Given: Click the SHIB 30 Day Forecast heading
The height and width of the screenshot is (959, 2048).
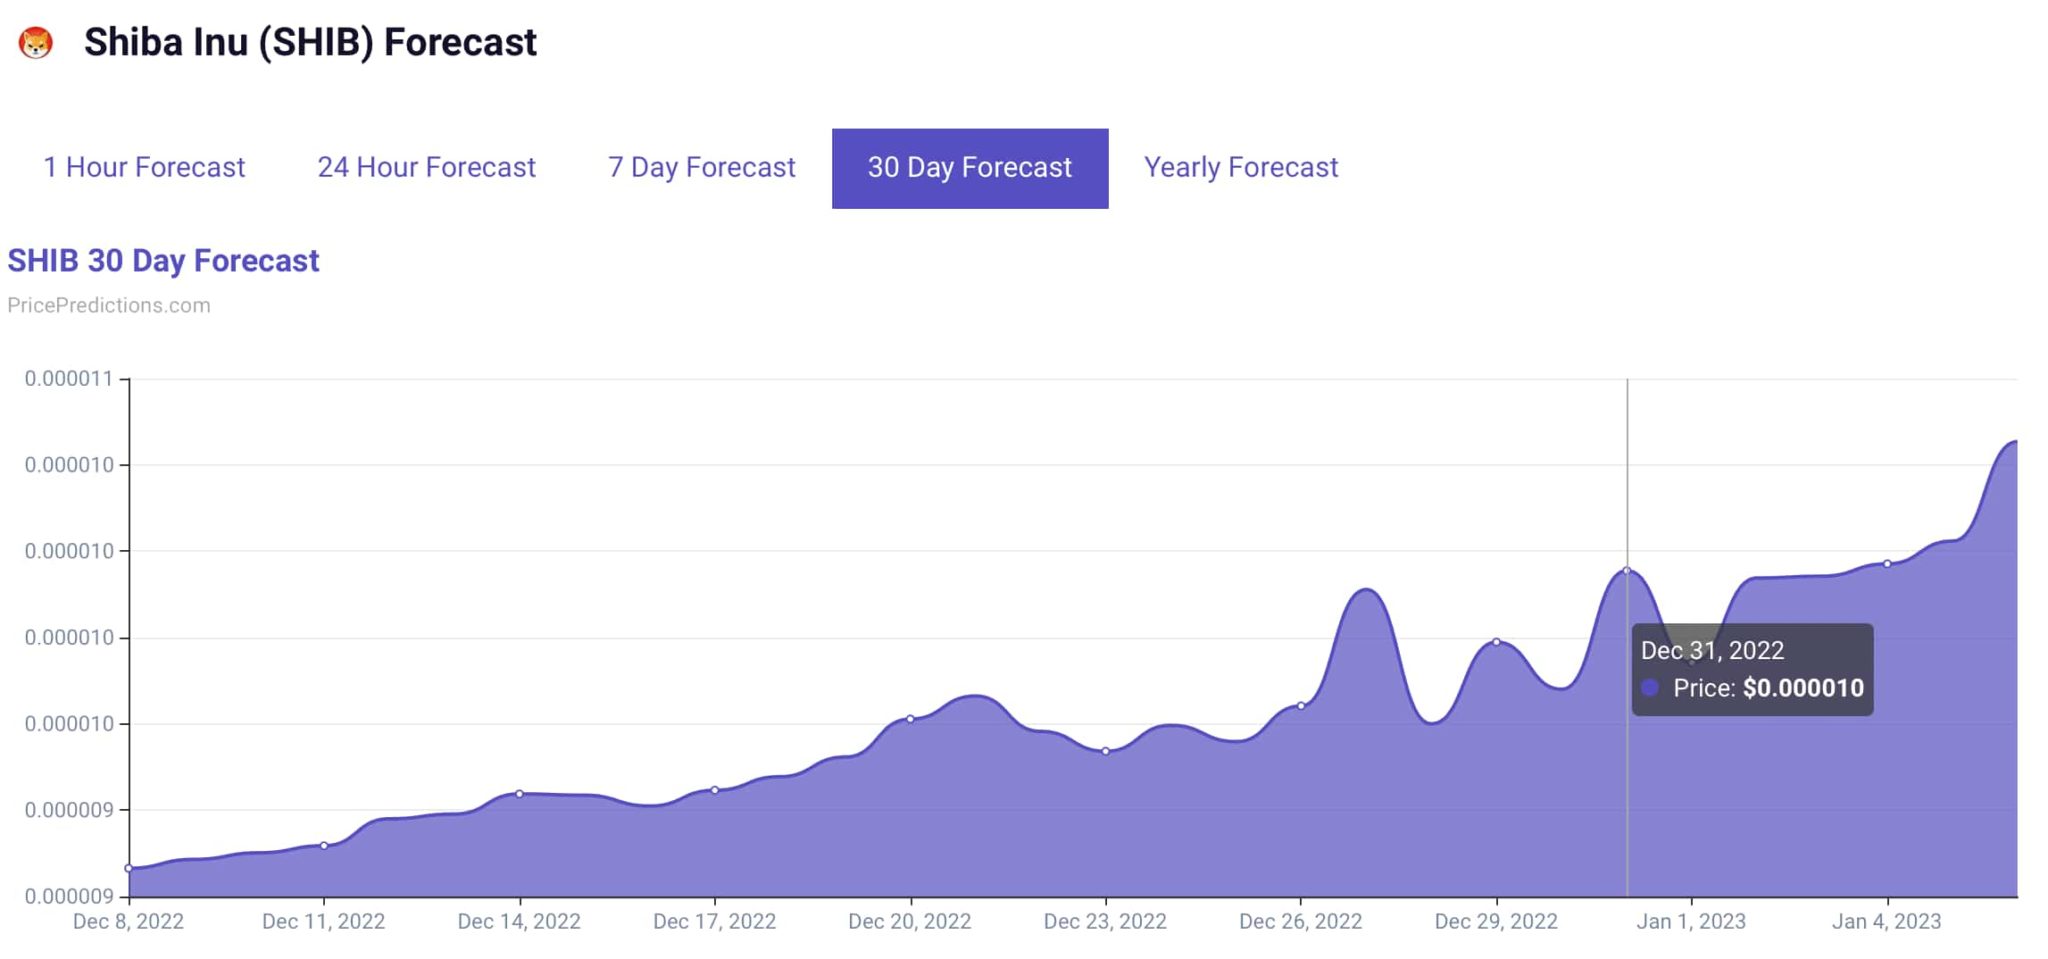Looking at the screenshot, I should coord(163,260).
